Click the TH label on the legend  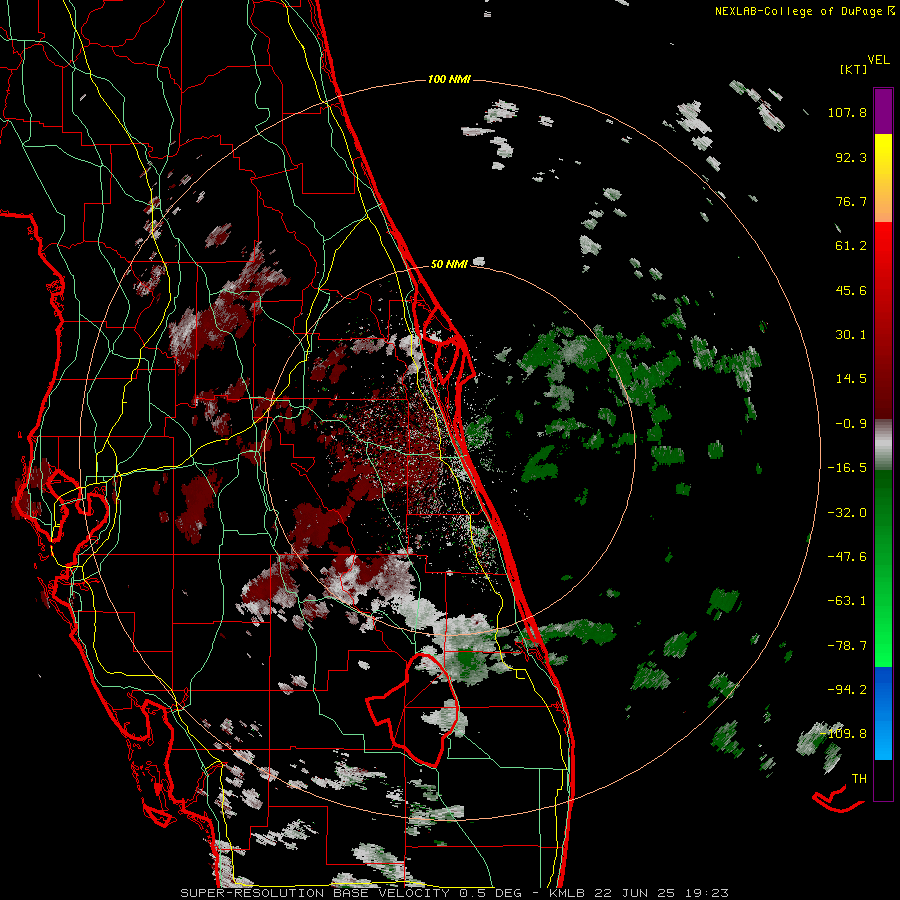859,778
